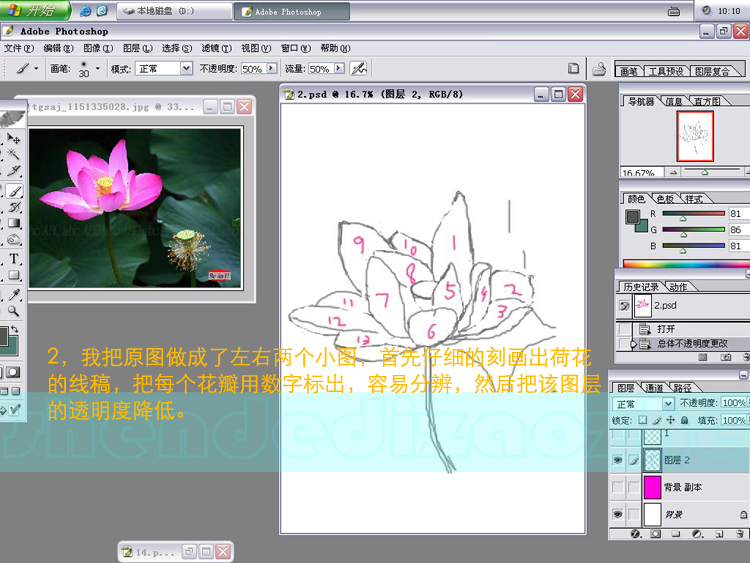
Task: Open the 工具预设 palette well tab
Action: click(x=666, y=71)
